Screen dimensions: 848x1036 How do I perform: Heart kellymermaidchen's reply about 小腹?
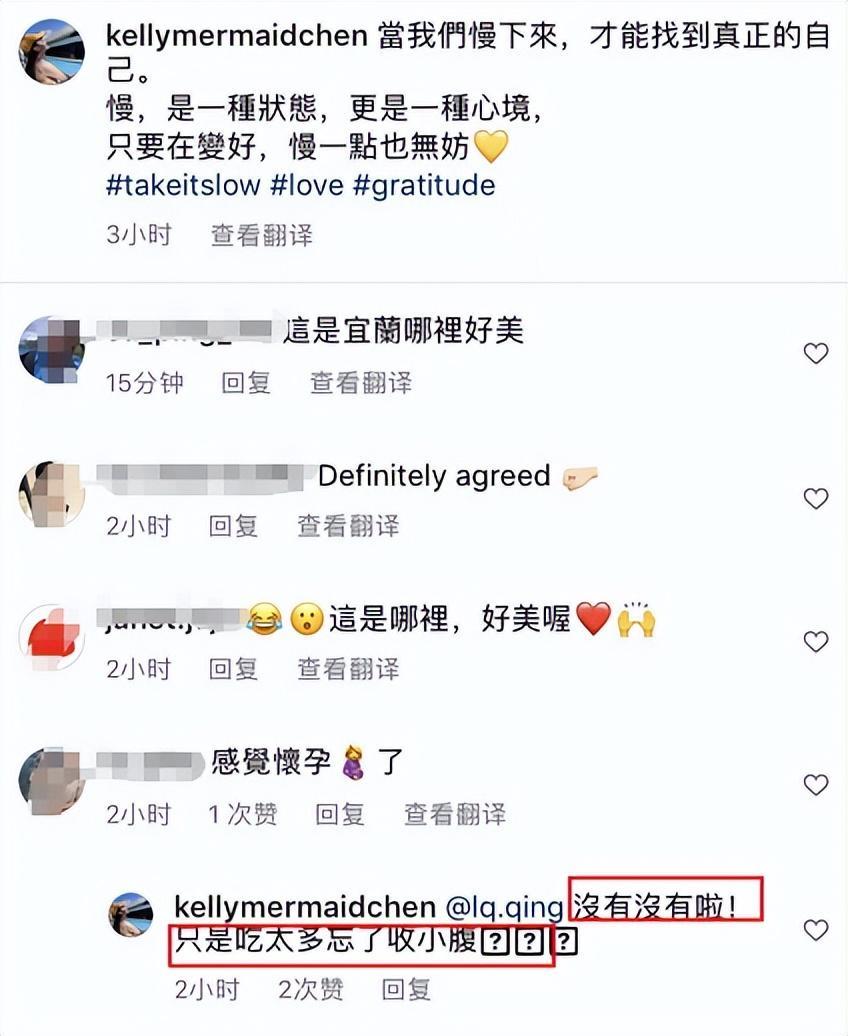click(816, 930)
